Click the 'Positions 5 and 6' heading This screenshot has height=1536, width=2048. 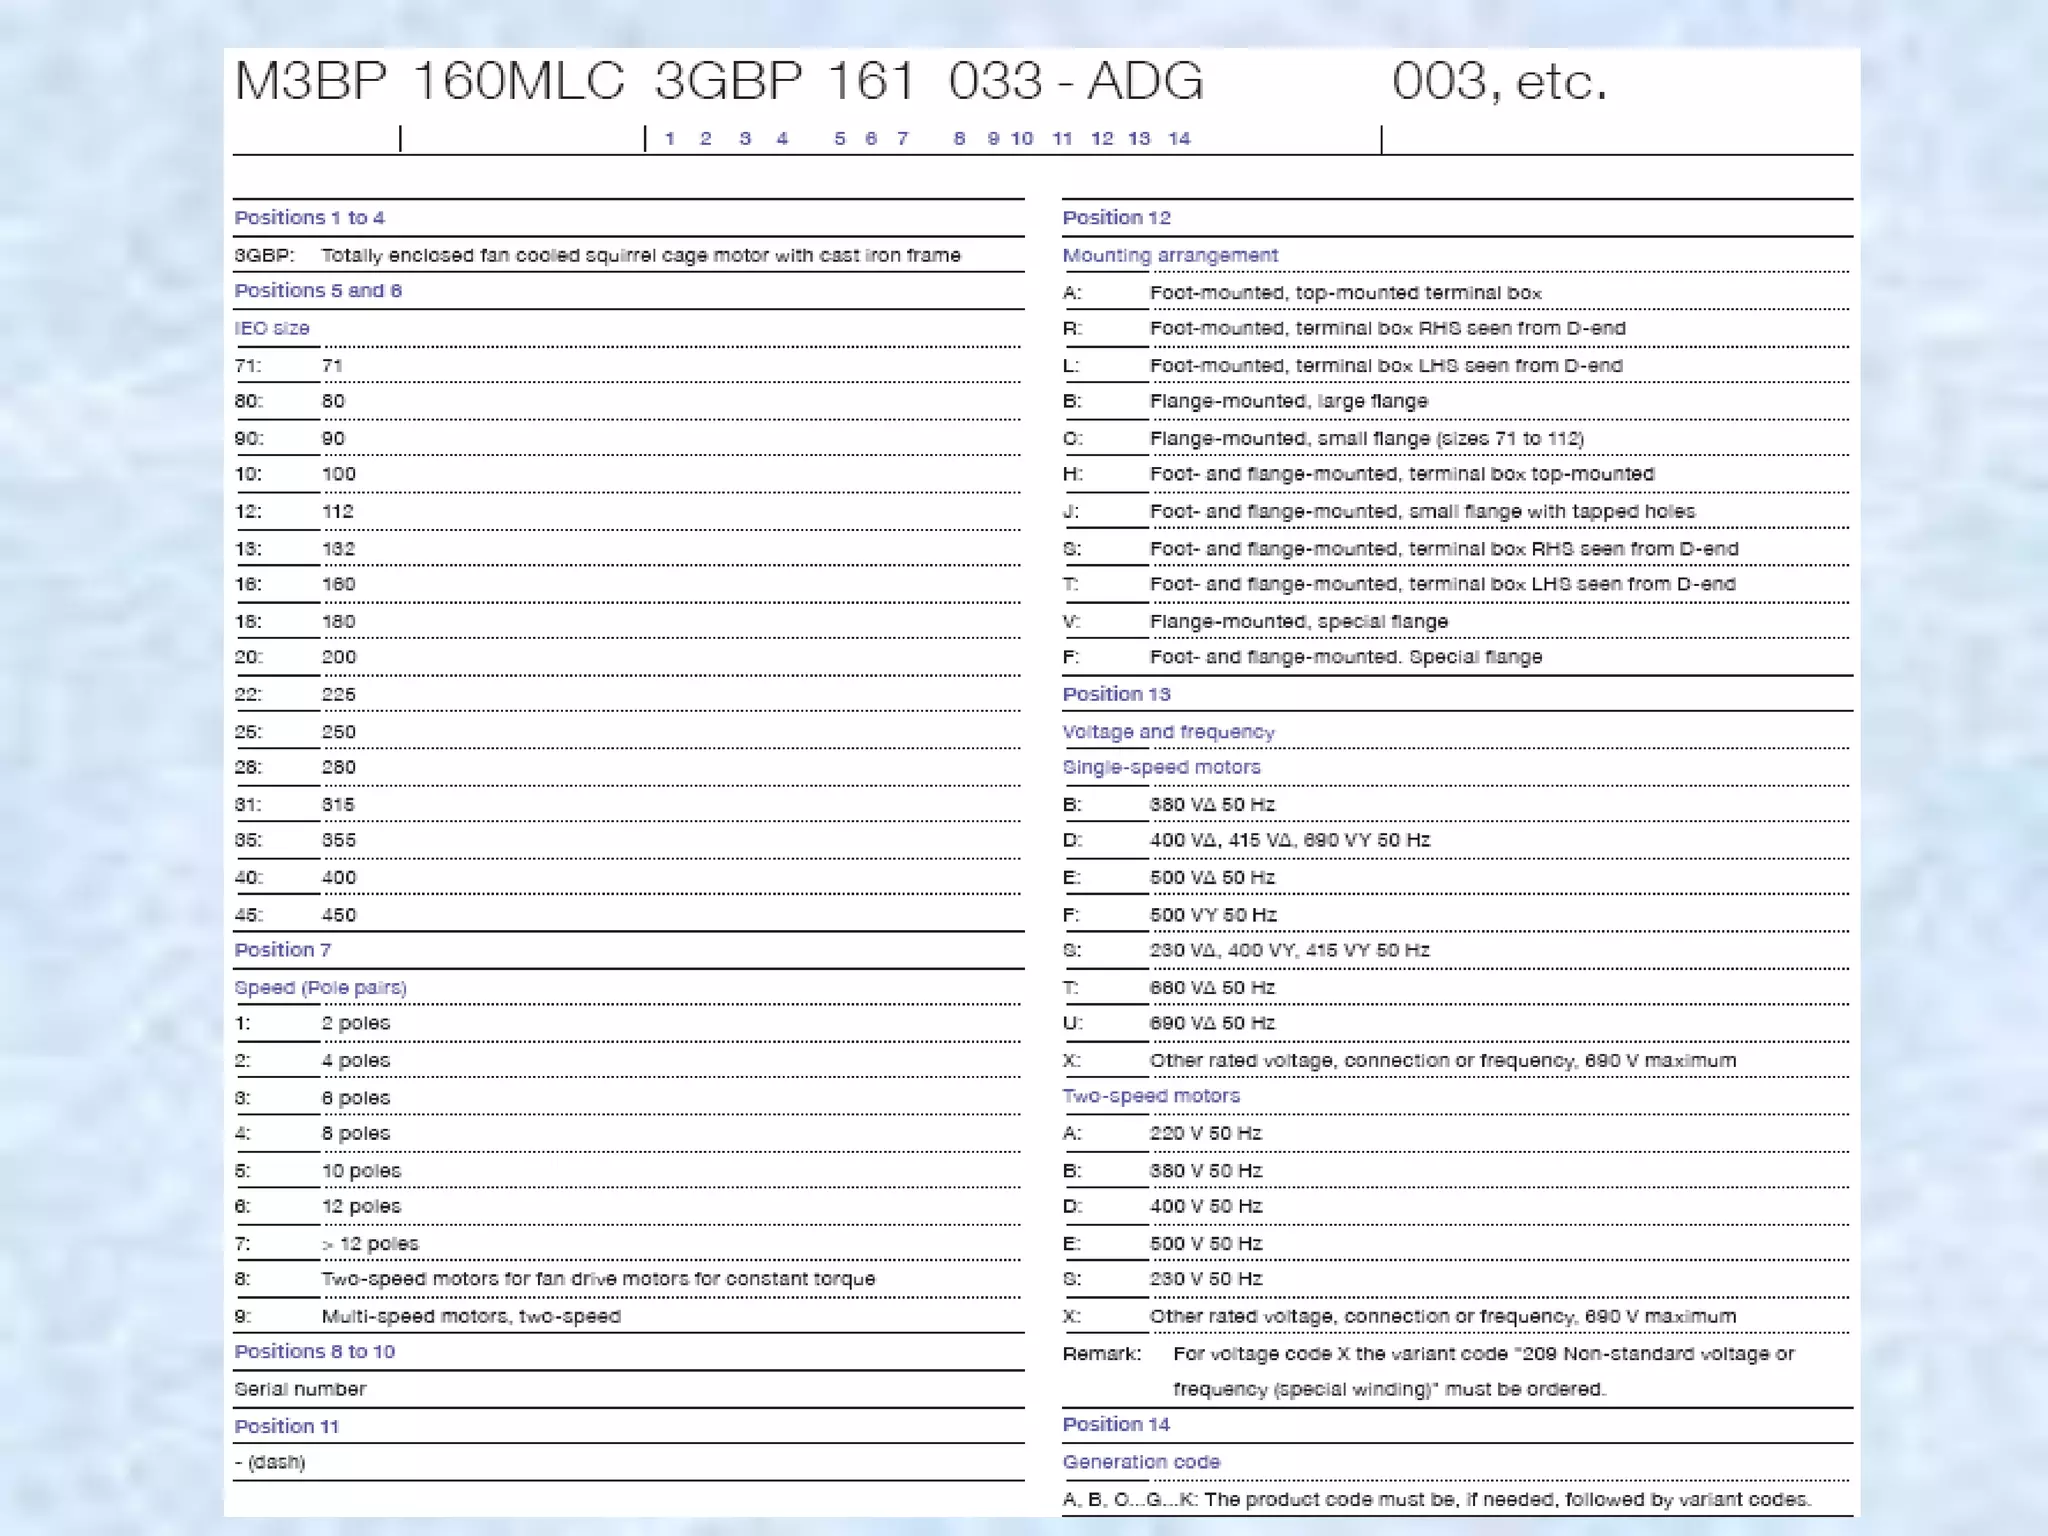[317, 291]
